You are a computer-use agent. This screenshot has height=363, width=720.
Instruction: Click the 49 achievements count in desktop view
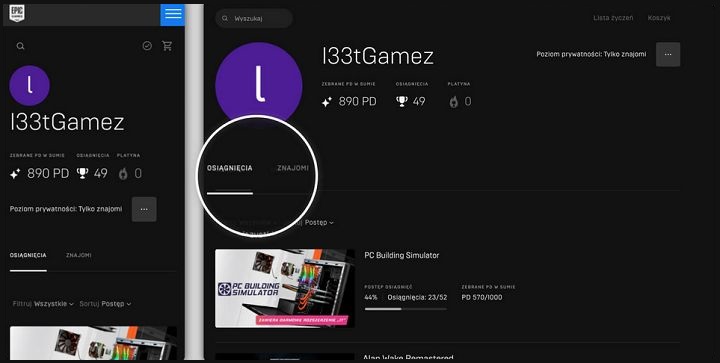[419, 101]
